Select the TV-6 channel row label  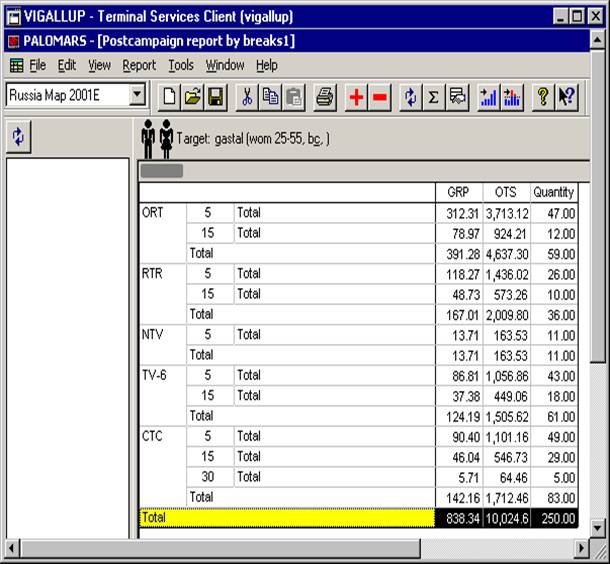point(154,375)
